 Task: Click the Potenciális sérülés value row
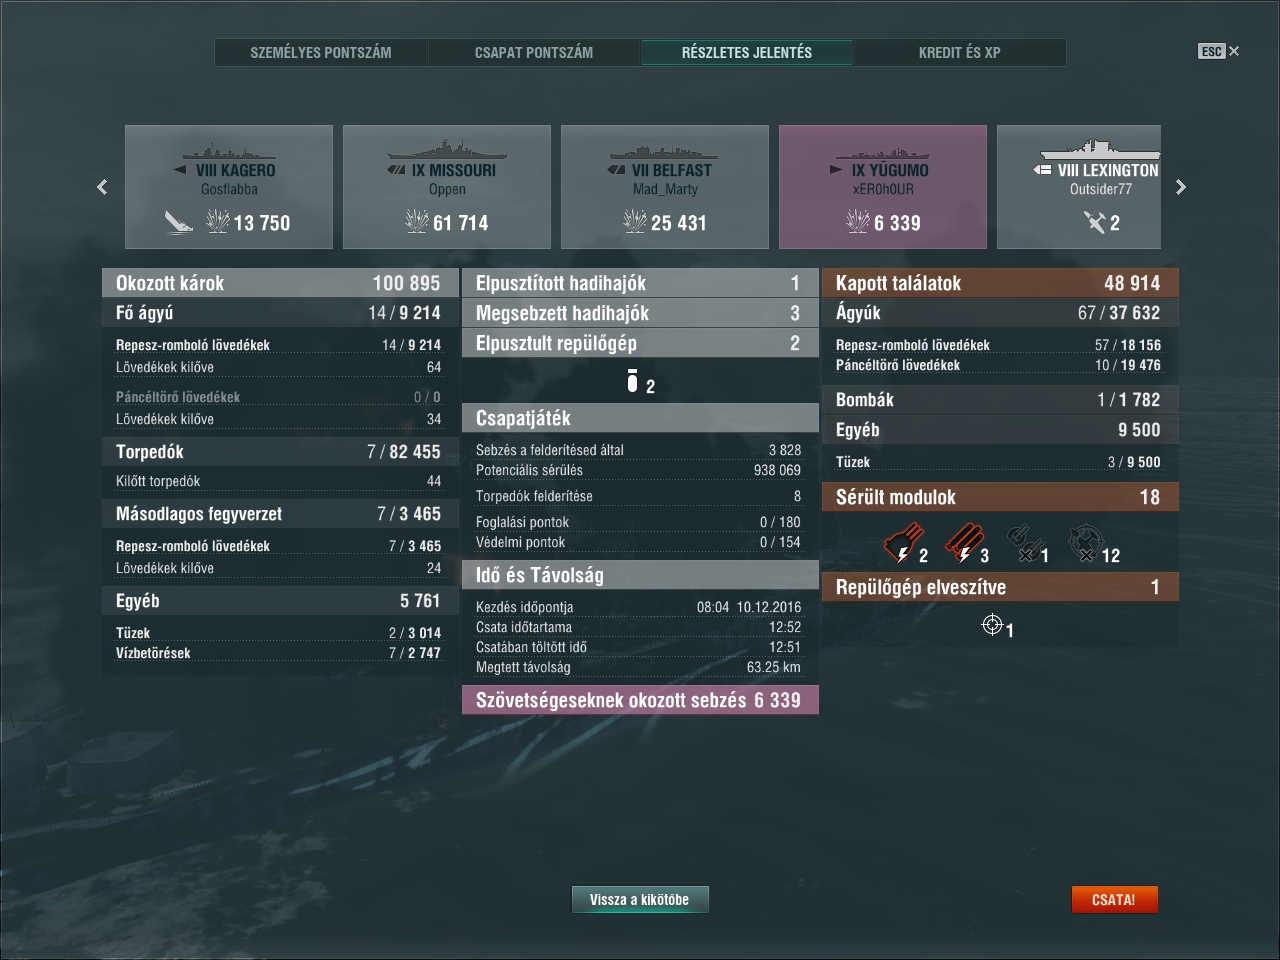click(638, 470)
